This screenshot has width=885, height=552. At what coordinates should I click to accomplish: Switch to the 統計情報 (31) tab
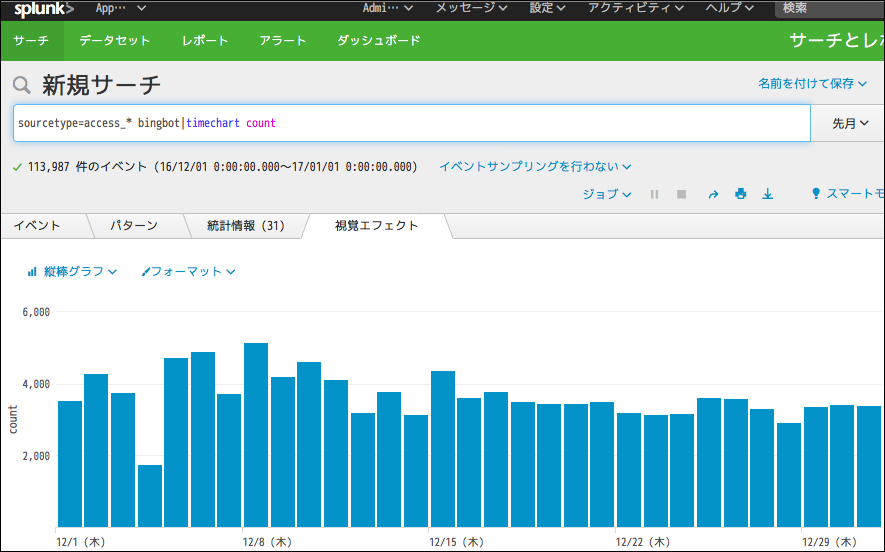pos(245,226)
